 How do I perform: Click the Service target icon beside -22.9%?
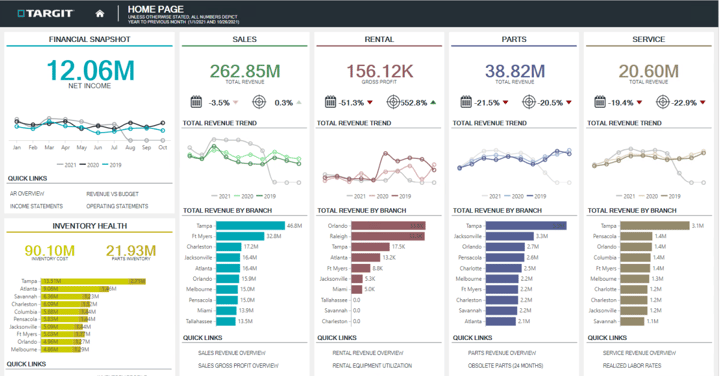[x=663, y=102]
